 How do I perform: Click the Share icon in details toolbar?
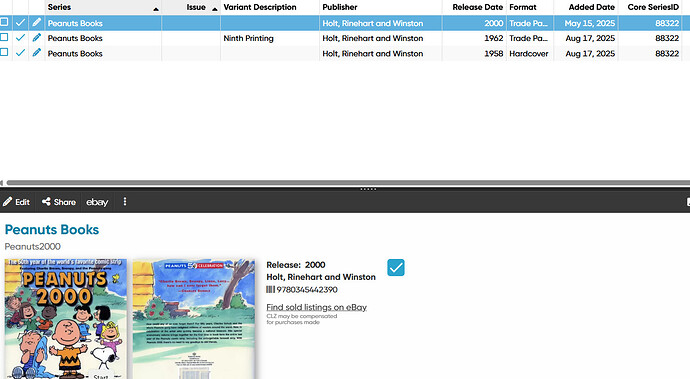coord(46,202)
